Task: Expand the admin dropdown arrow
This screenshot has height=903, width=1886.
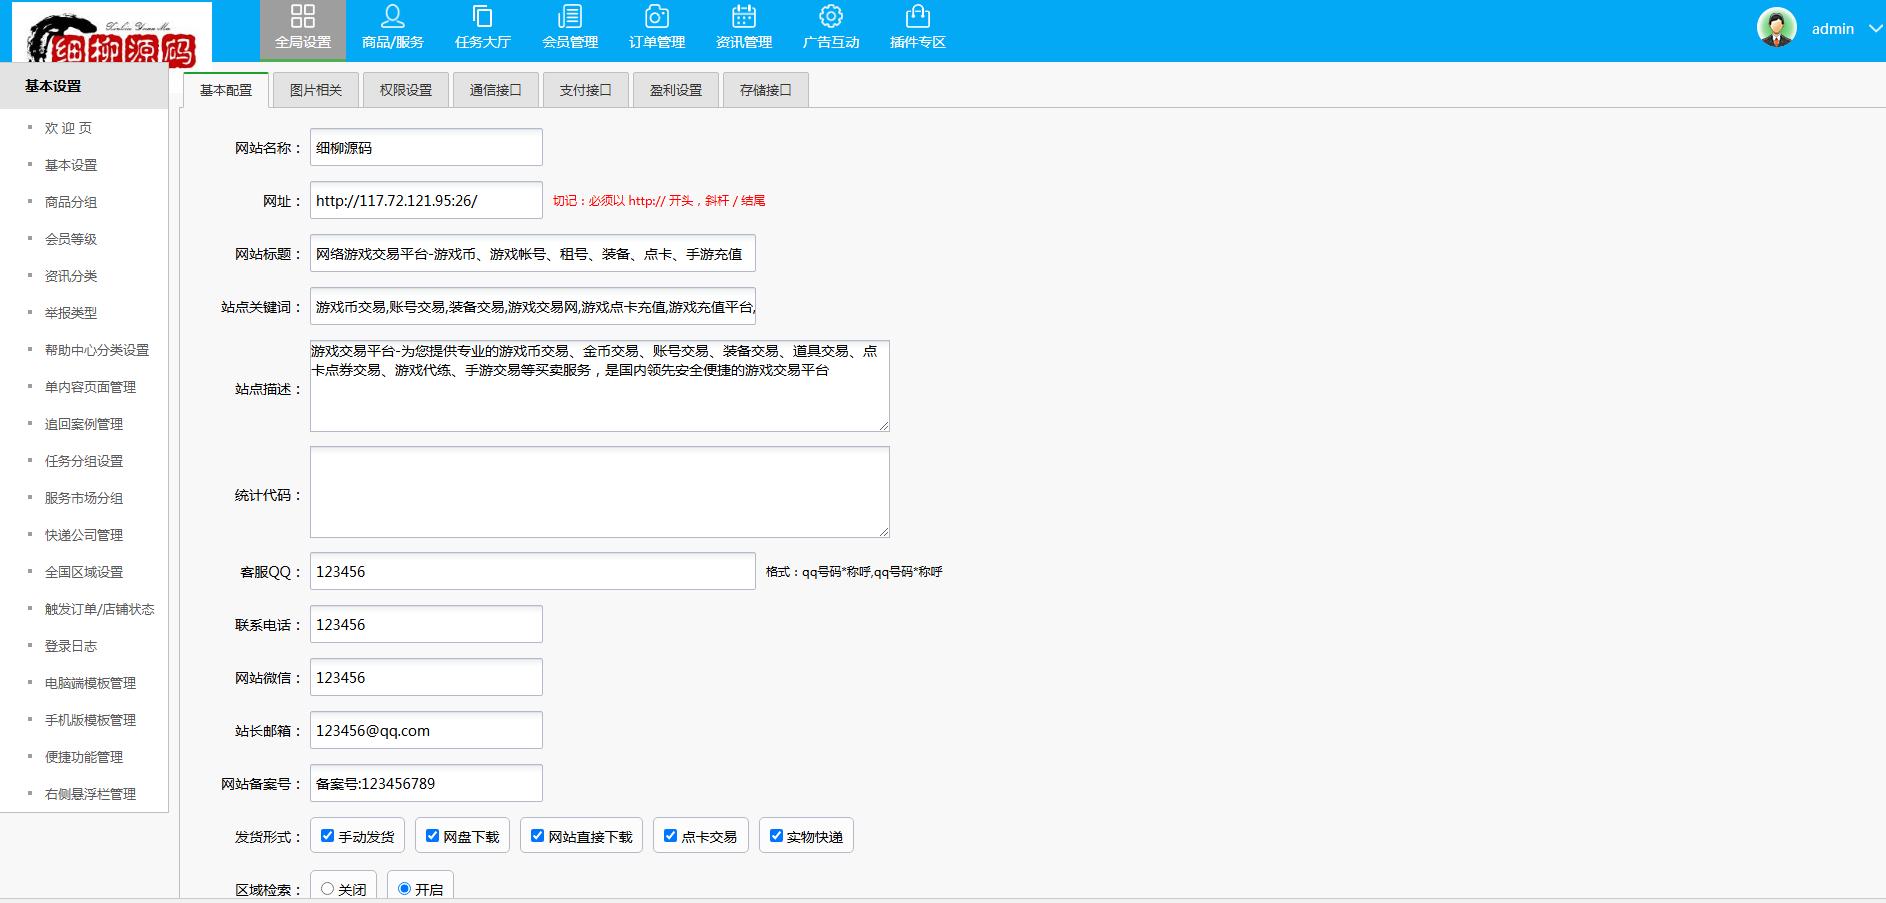Action: pyautogui.click(x=1875, y=29)
